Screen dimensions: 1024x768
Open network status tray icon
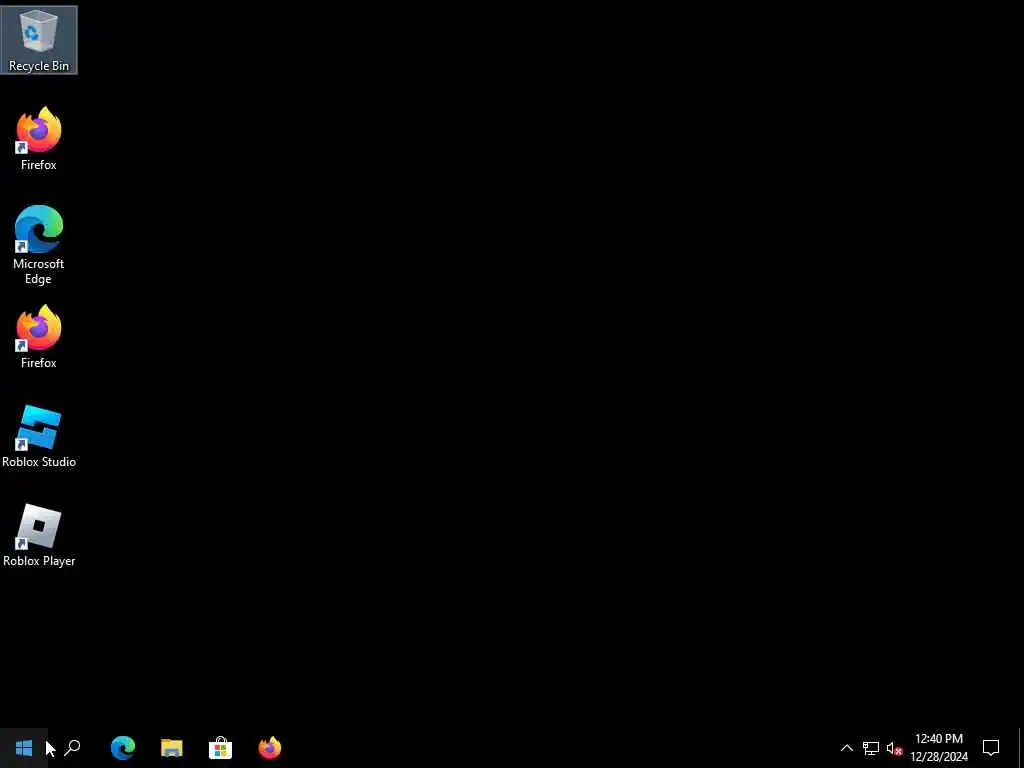click(x=871, y=748)
